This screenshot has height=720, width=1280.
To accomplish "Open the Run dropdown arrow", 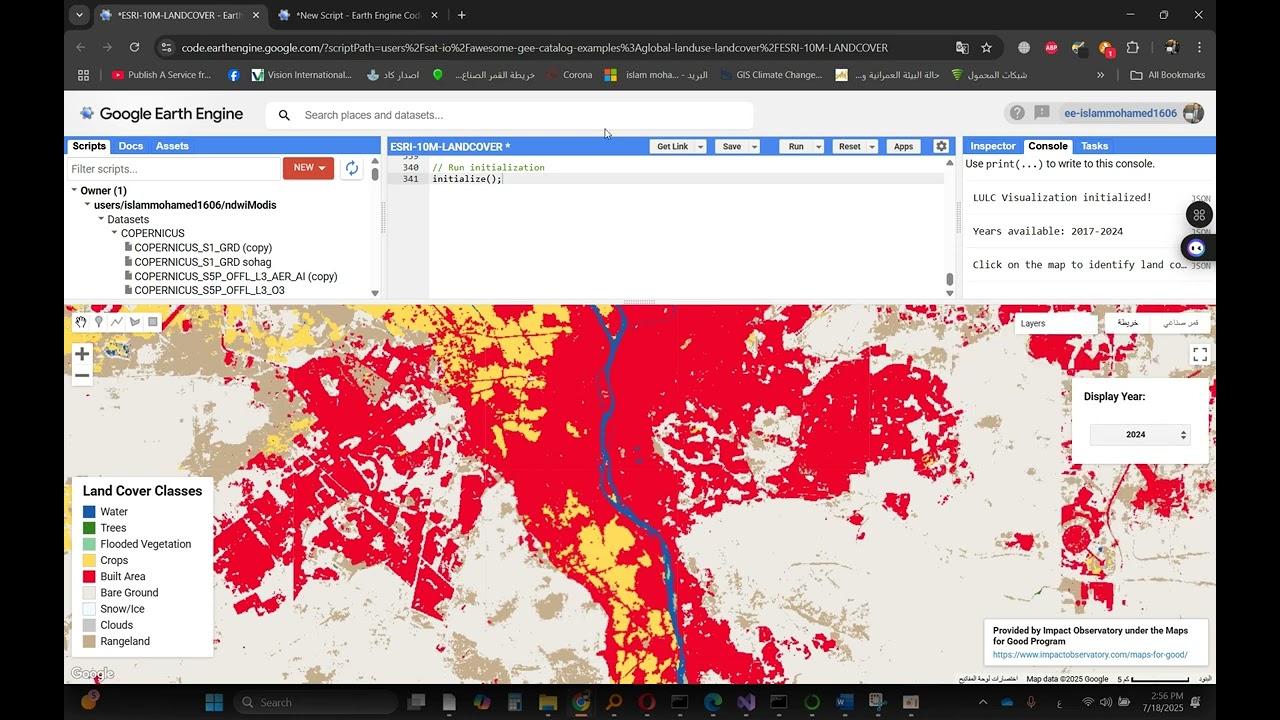I will [818, 146].
